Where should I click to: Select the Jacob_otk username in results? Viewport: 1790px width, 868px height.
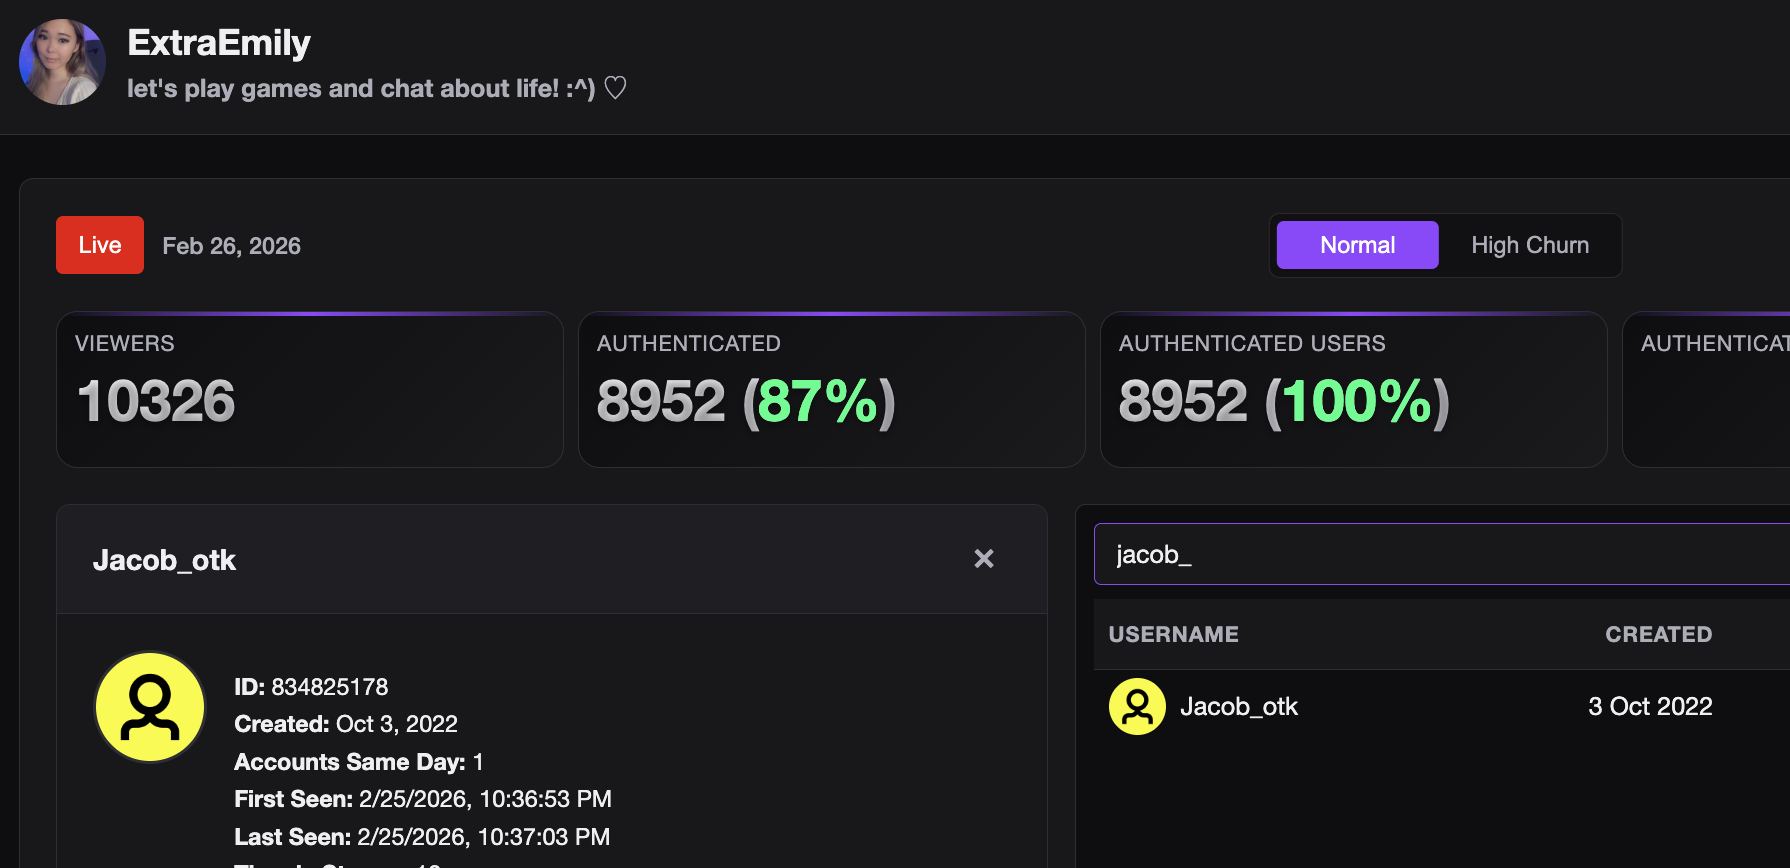tap(1239, 707)
